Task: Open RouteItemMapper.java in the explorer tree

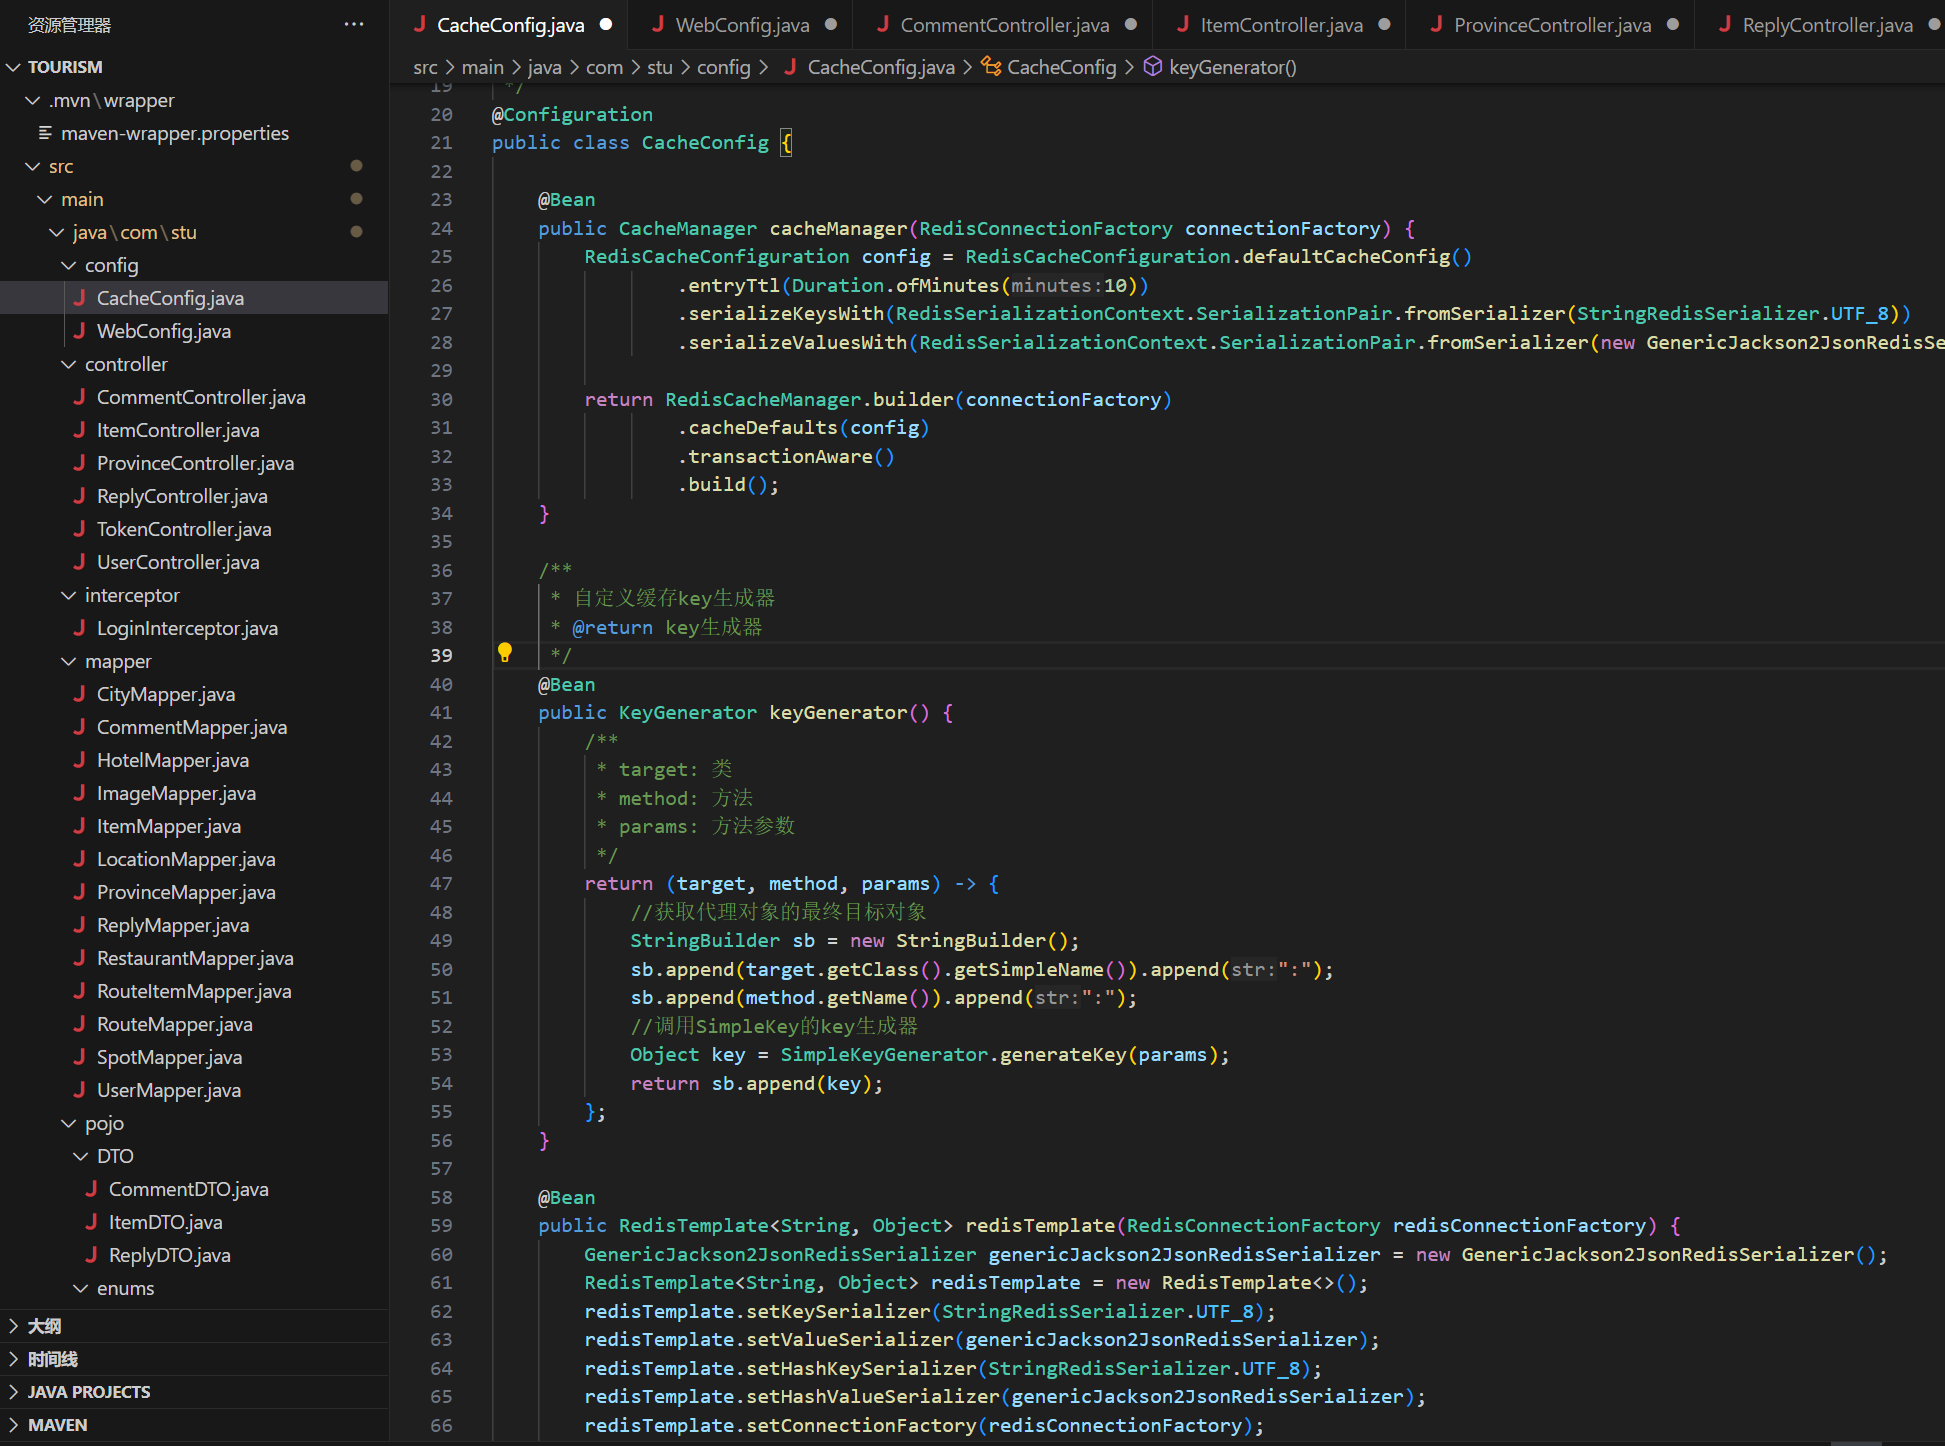Action: [194, 991]
